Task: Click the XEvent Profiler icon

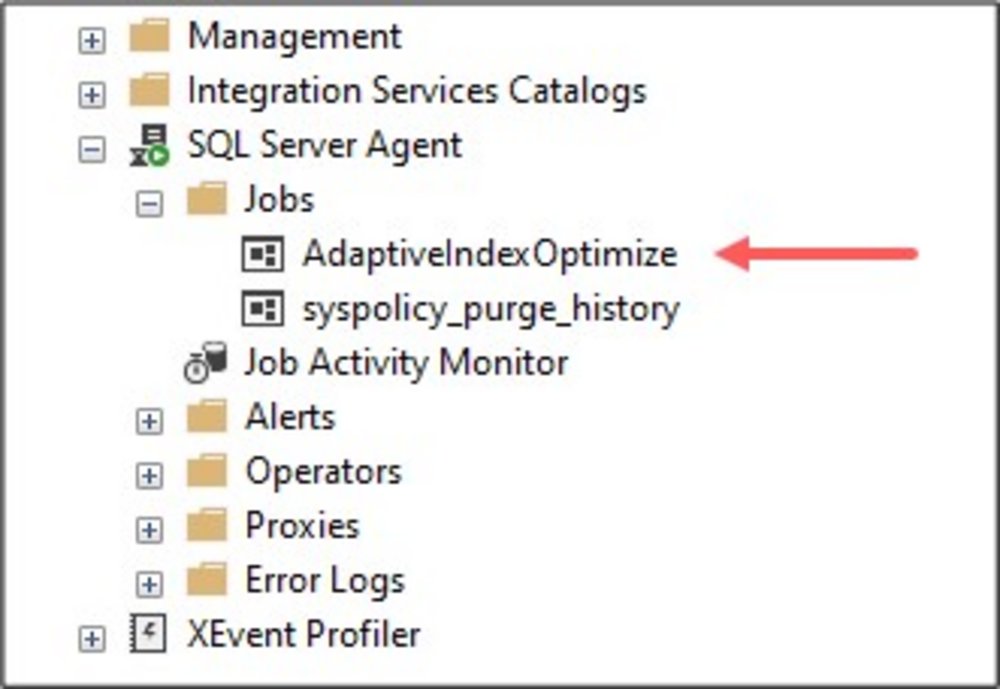Action: (150, 634)
